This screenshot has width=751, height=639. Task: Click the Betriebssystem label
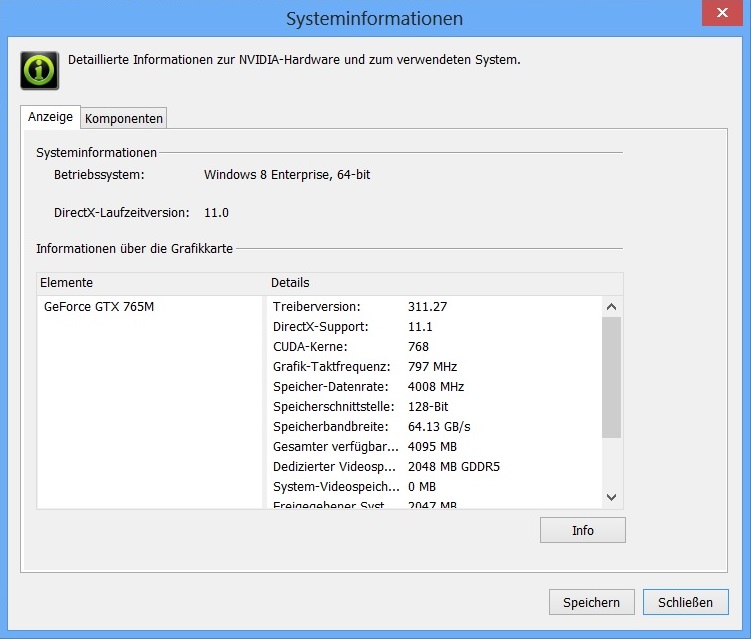[x=99, y=175]
